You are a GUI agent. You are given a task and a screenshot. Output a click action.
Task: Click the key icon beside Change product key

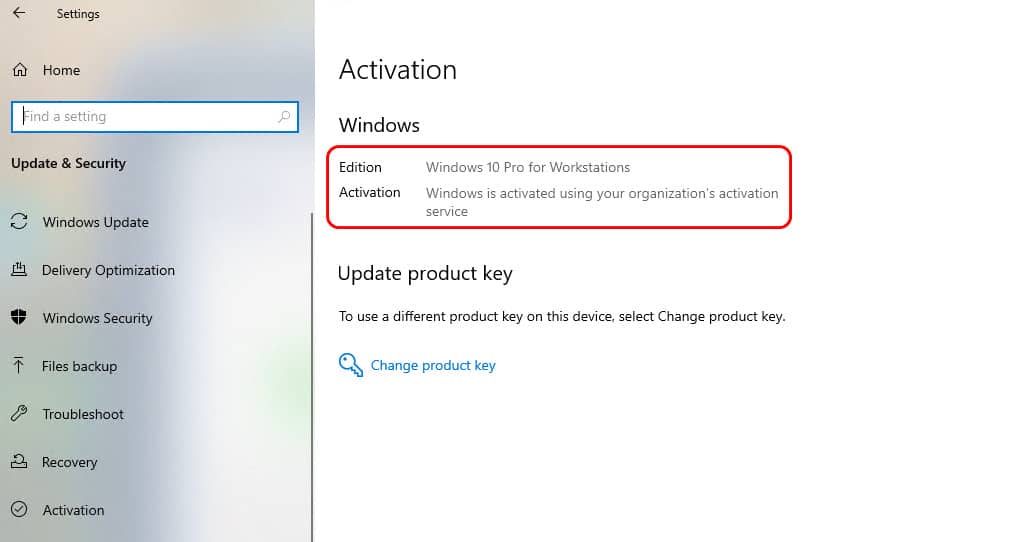coord(351,365)
